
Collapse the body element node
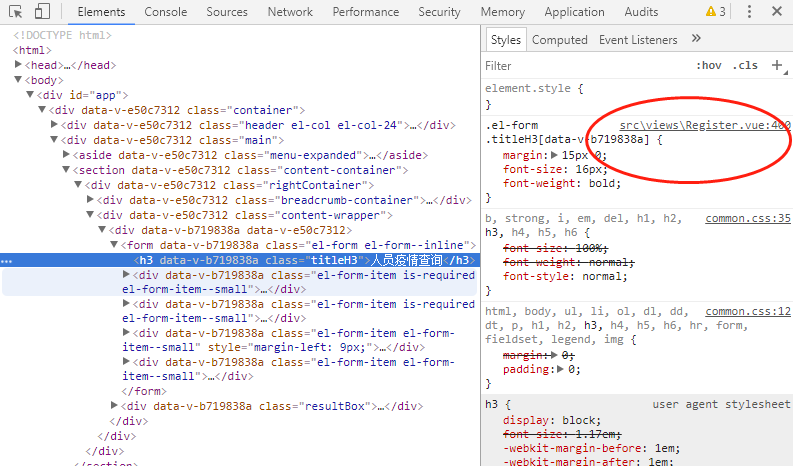coord(18,79)
